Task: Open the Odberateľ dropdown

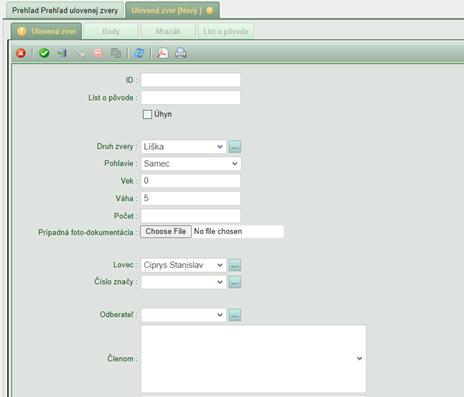Action: point(183,315)
